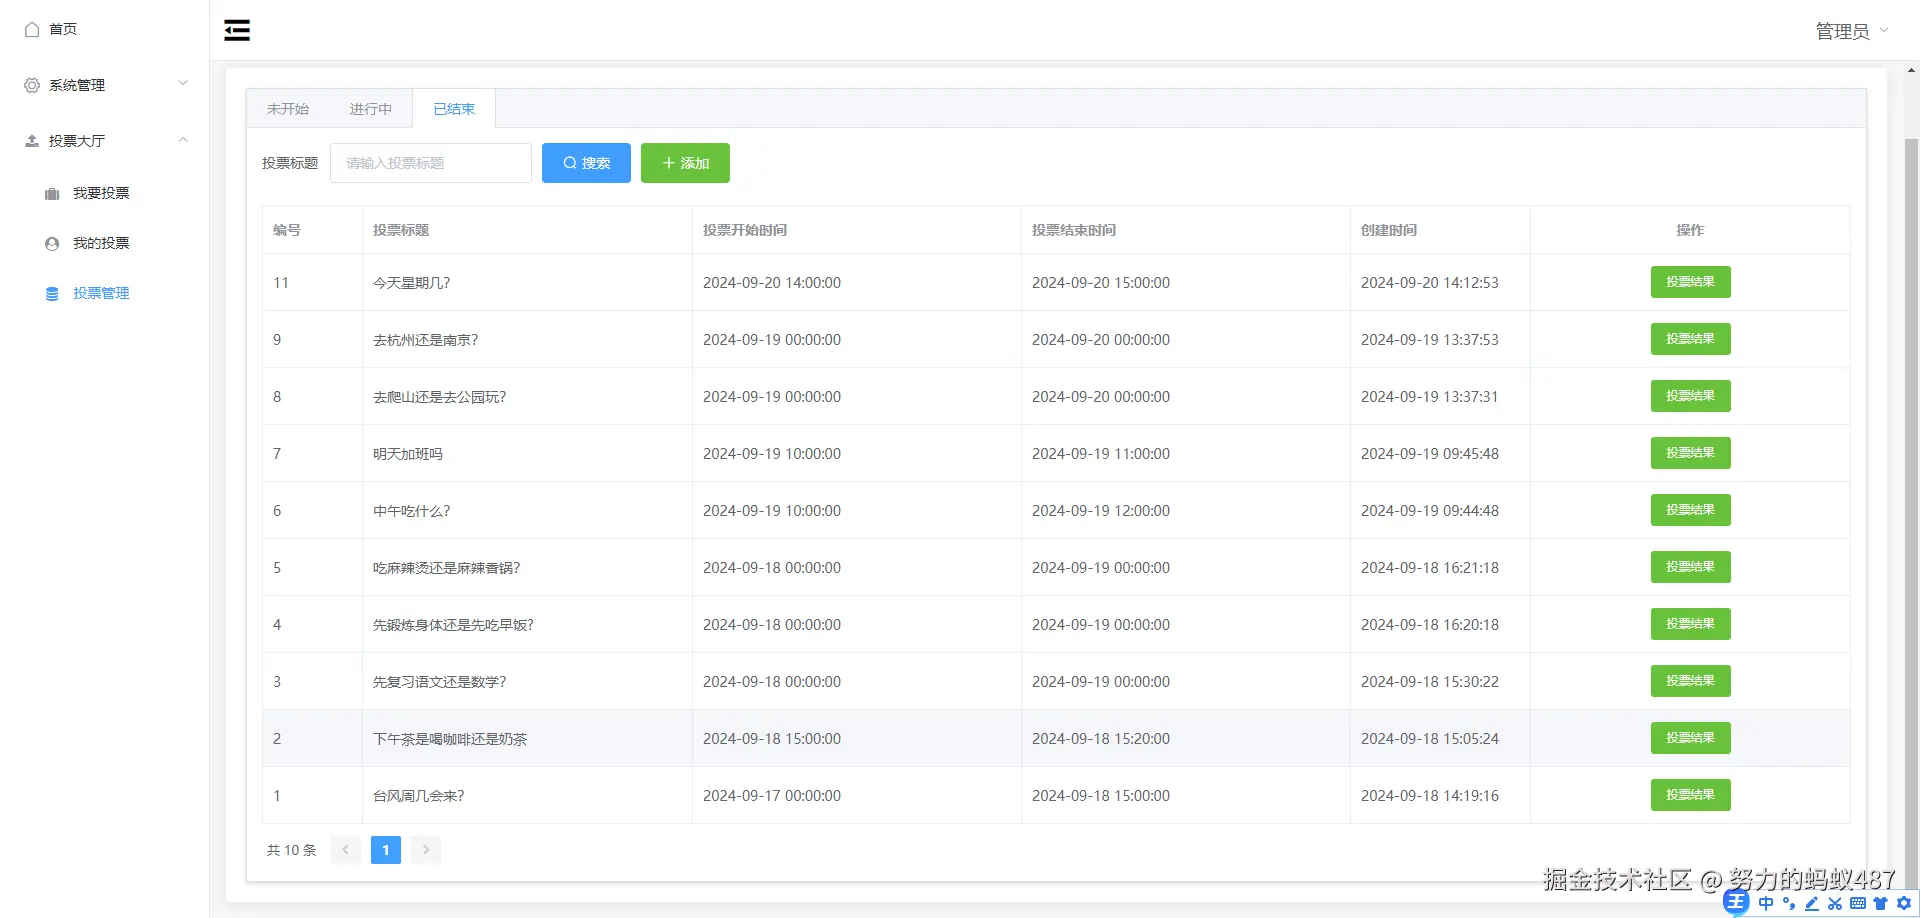Switch to the 进行中 tab

(371, 109)
